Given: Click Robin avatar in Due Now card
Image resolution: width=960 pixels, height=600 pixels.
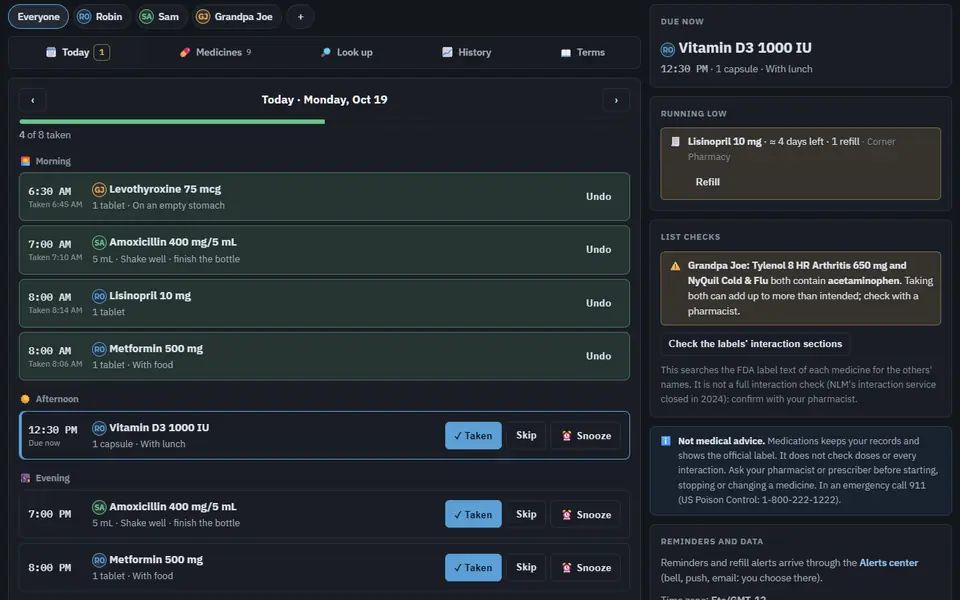Looking at the screenshot, I should tap(667, 49).
